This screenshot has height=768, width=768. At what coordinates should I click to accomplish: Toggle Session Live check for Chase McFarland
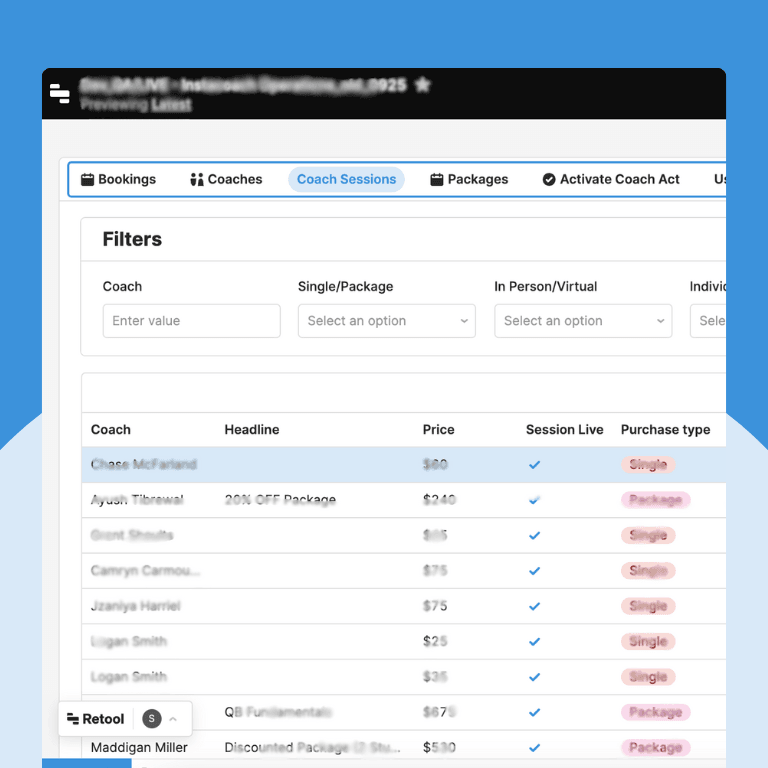[534, 464]
